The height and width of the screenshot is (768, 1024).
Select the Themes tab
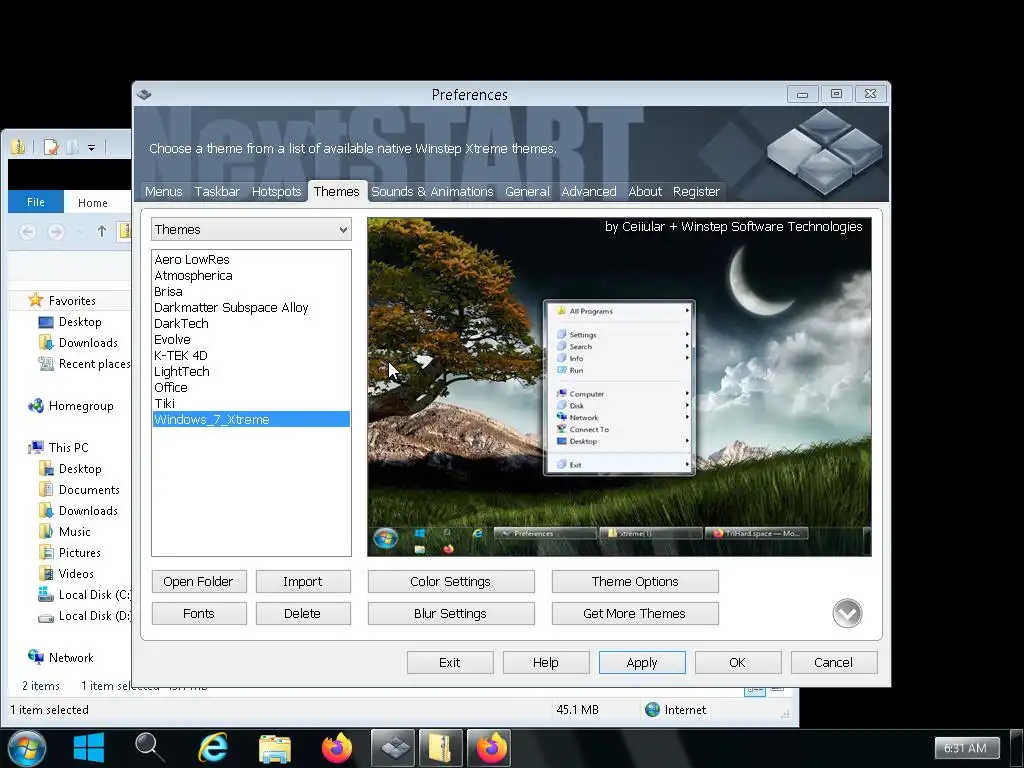336,191
